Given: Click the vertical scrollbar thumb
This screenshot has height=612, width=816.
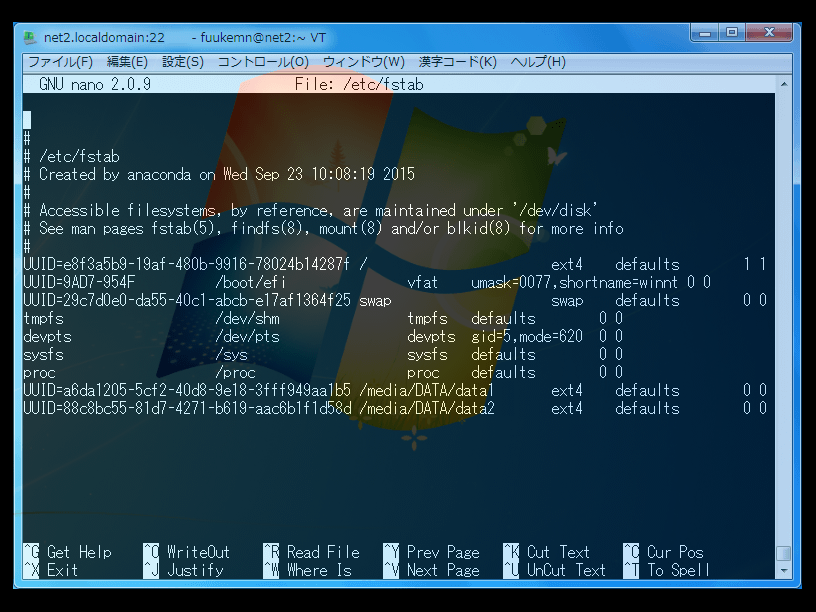Looking at the screenshot, I should (784, 553).
